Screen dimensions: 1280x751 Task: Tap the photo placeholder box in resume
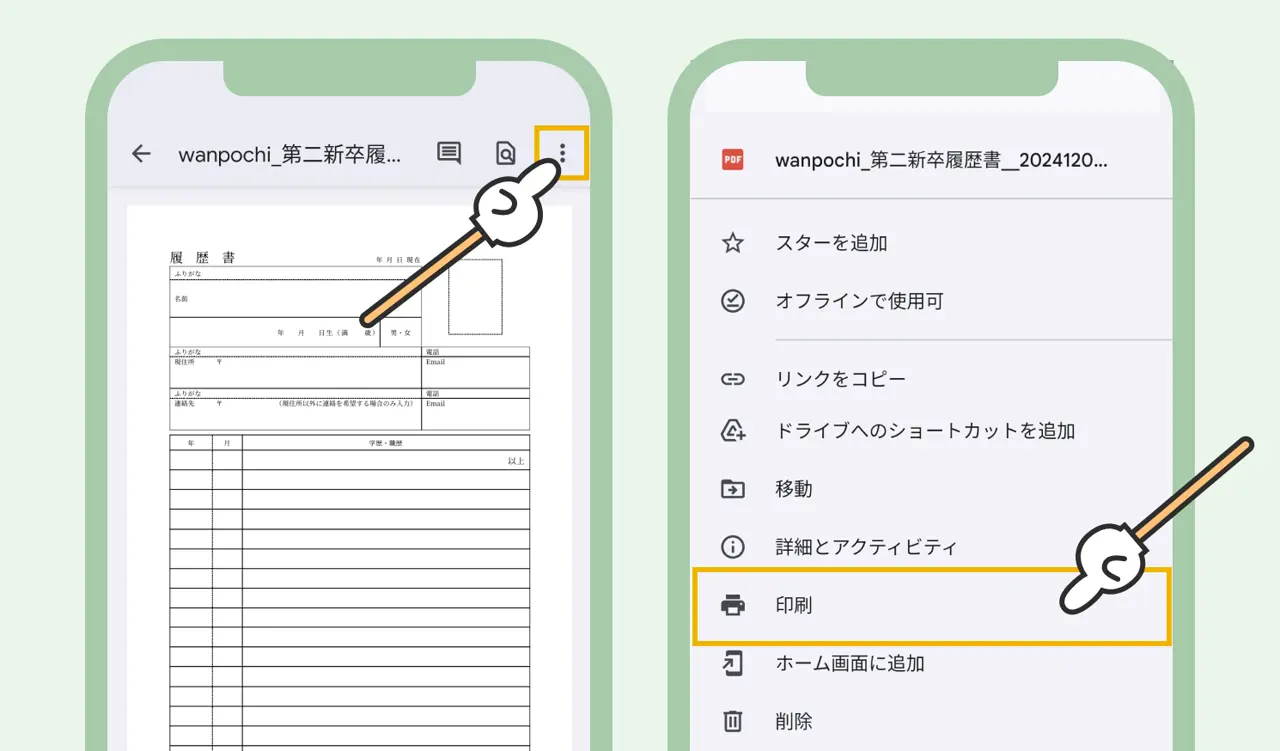475,297
